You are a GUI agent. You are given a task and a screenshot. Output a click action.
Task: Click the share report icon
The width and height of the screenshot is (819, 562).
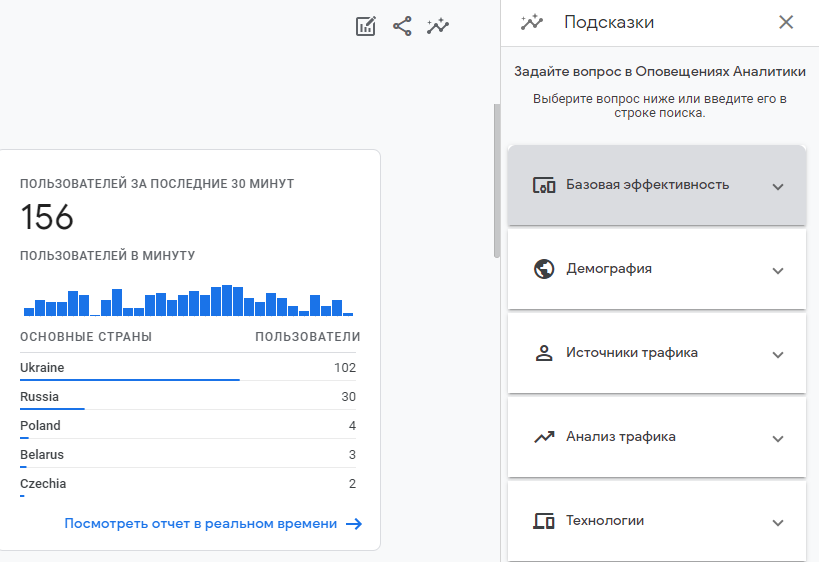pyautogui.click(x=402, y=26)
